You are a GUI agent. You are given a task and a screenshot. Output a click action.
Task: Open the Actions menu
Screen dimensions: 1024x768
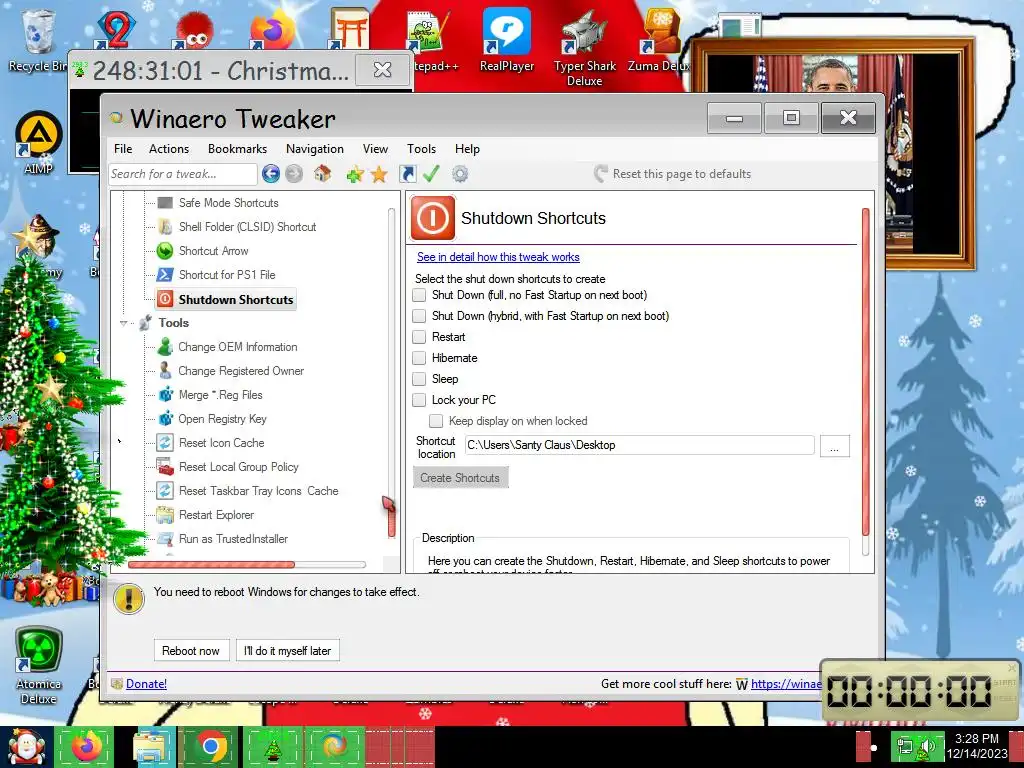tap(169, 149)
